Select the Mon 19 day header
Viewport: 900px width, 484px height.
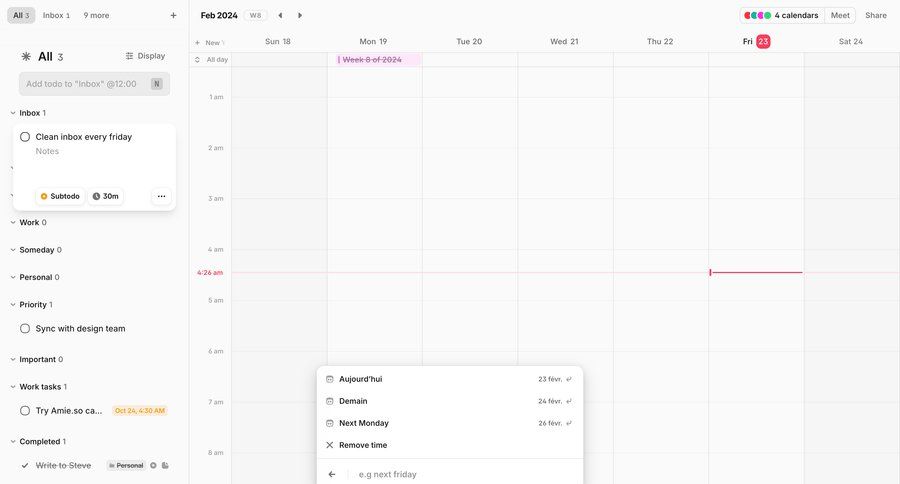(373, 41)
